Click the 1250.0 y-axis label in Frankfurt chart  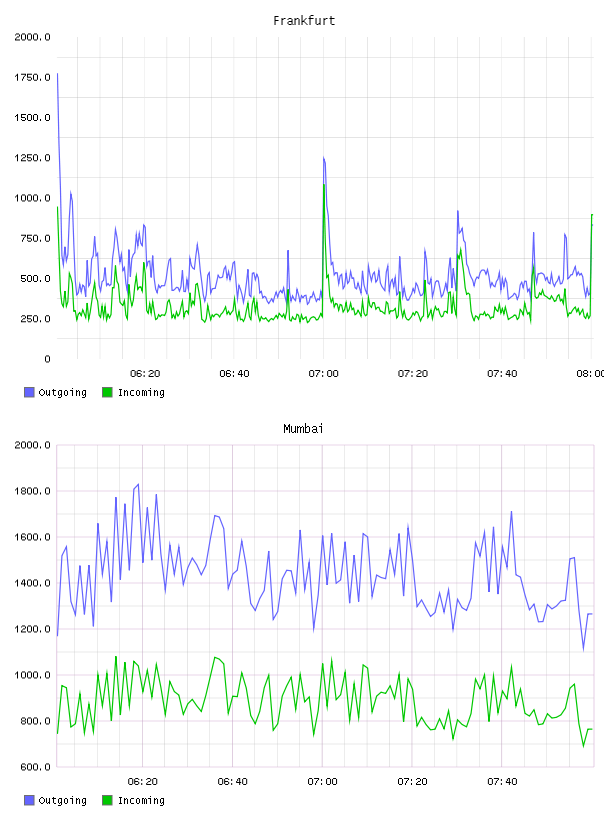(x=32, y=158)
